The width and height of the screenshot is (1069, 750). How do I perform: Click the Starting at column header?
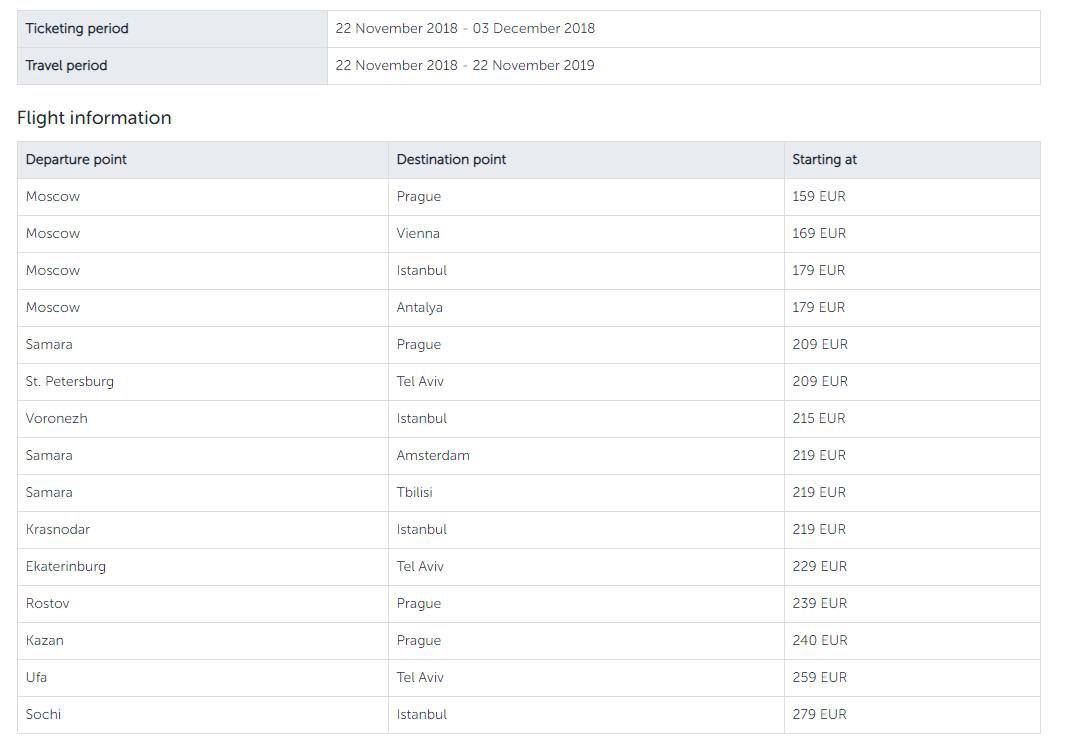coord(824,160)
